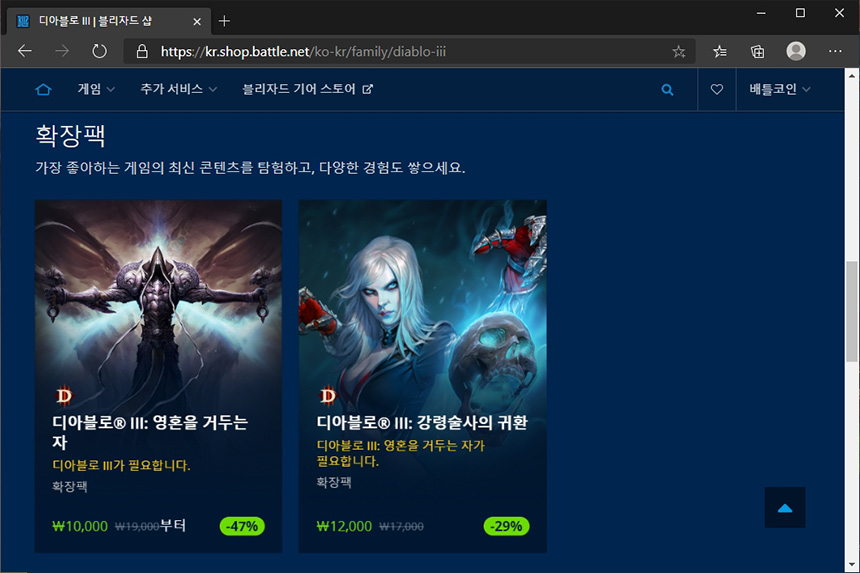Screen dimensions: 860x573
Task: Reload the page with refresh icon
Action: click(x=99, y=52)
